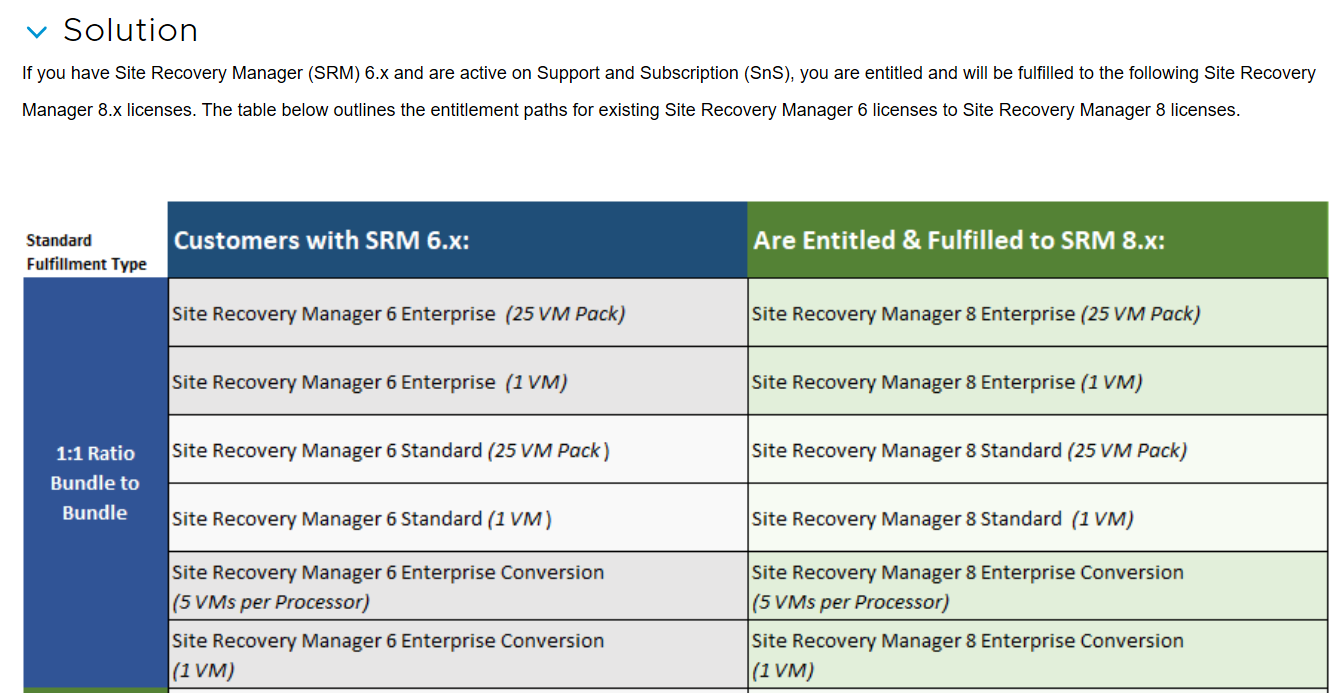This screenshot has height=693, width=1340.
Task: Select the 'Standard Fulfillment Type' label
Action: click(x=87, y=252)
